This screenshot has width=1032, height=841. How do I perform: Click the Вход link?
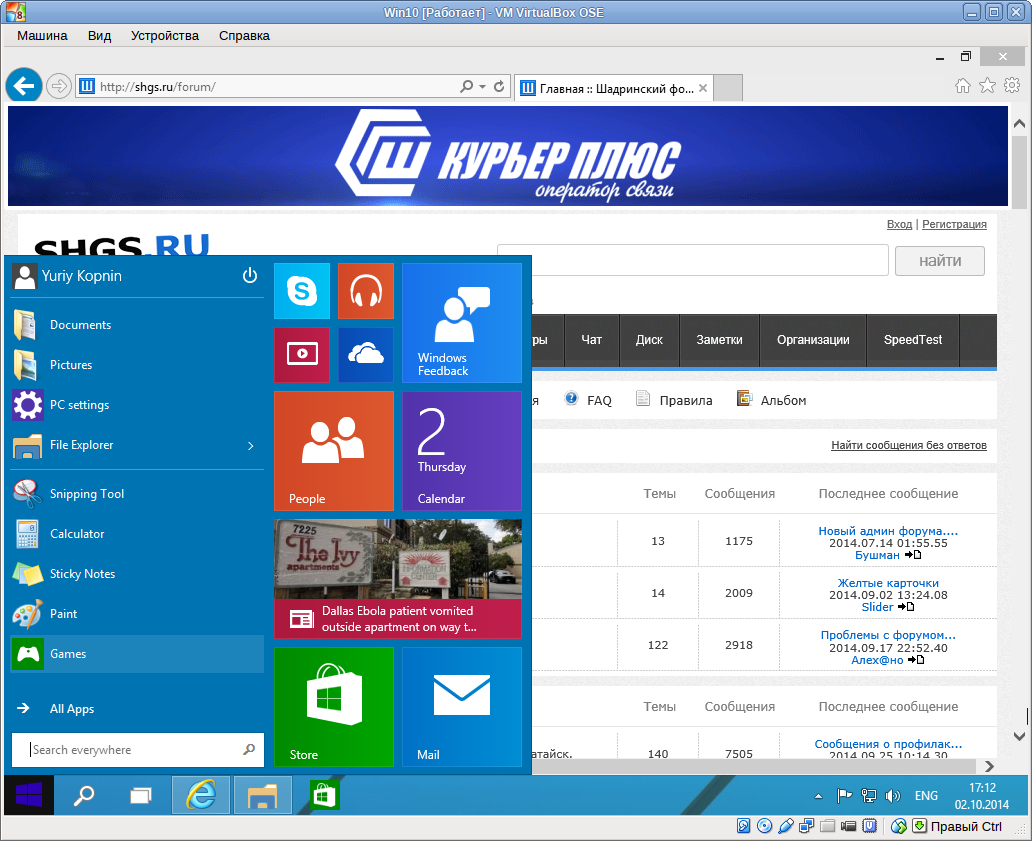coord(899,224)
